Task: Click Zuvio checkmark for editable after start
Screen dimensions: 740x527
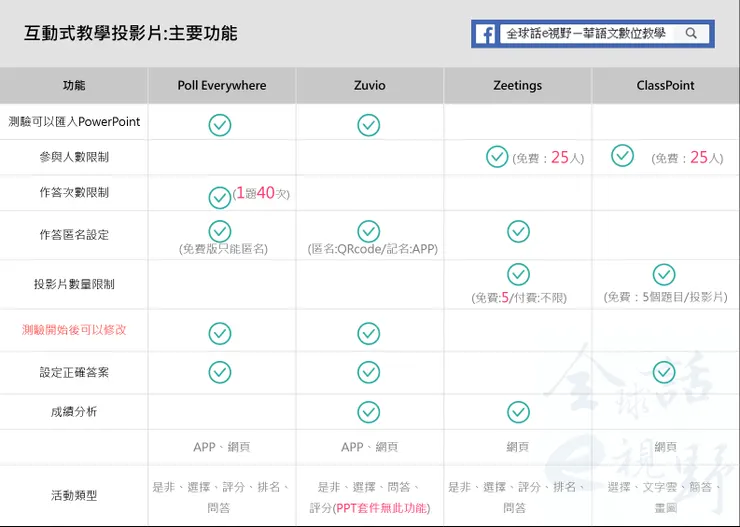Action: [x=369, y=334]
